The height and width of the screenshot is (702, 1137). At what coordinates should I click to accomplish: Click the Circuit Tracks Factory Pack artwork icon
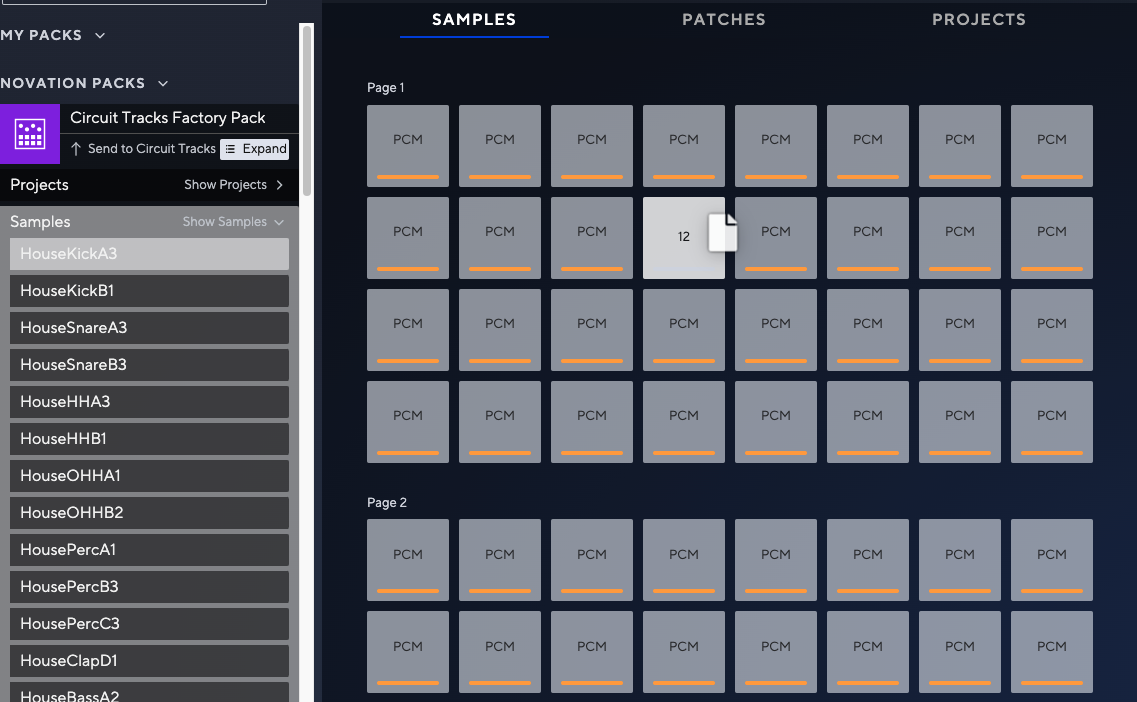pyautogui.click(x=30, y=134)
